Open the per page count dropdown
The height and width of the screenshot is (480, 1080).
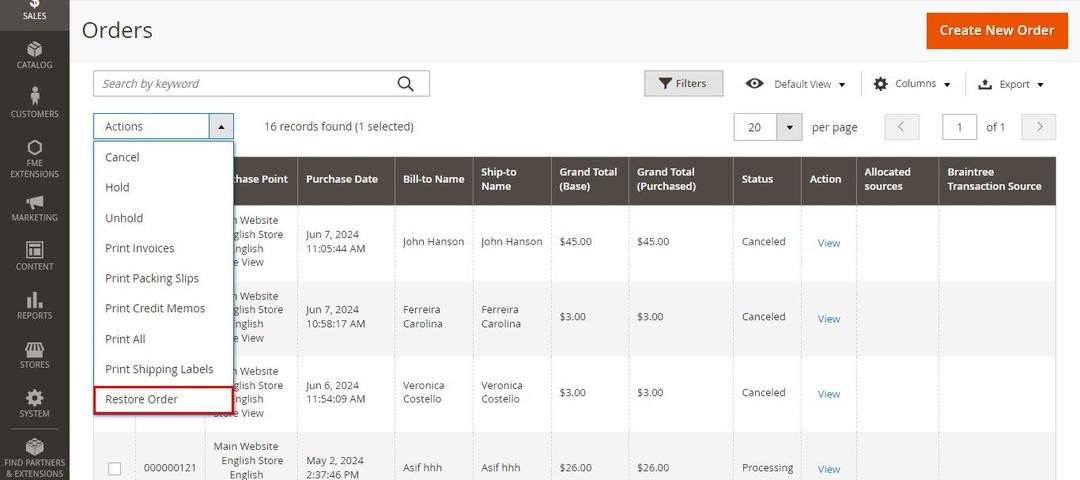(x=790, y=127)
